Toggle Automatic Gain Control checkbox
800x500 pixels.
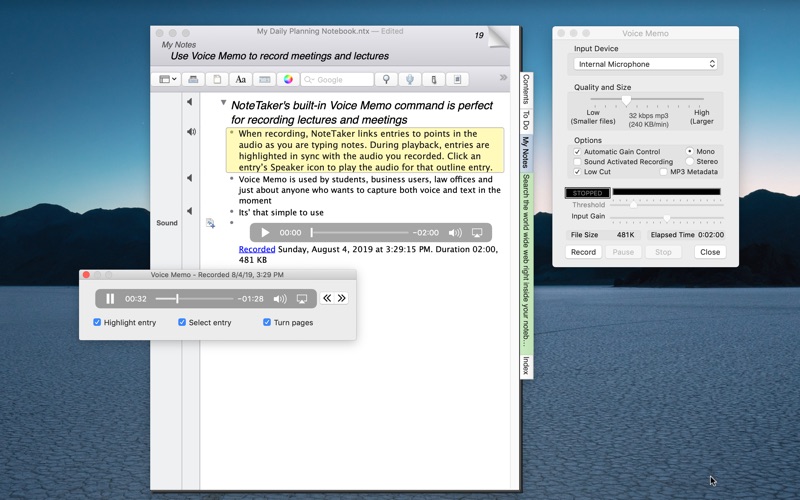click(577, 152)
